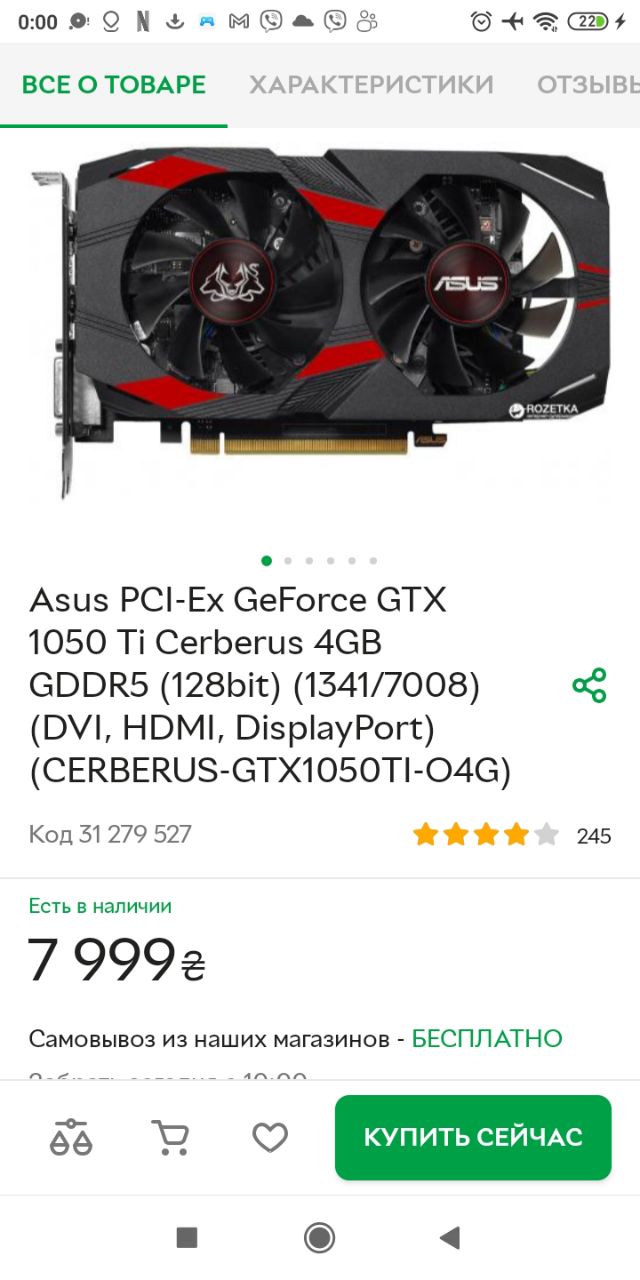Image resolution: width=640 pixels, height=1280 pixels.
Task: Tap Android recent apps square button
Action: click(x=187, y=1238)
